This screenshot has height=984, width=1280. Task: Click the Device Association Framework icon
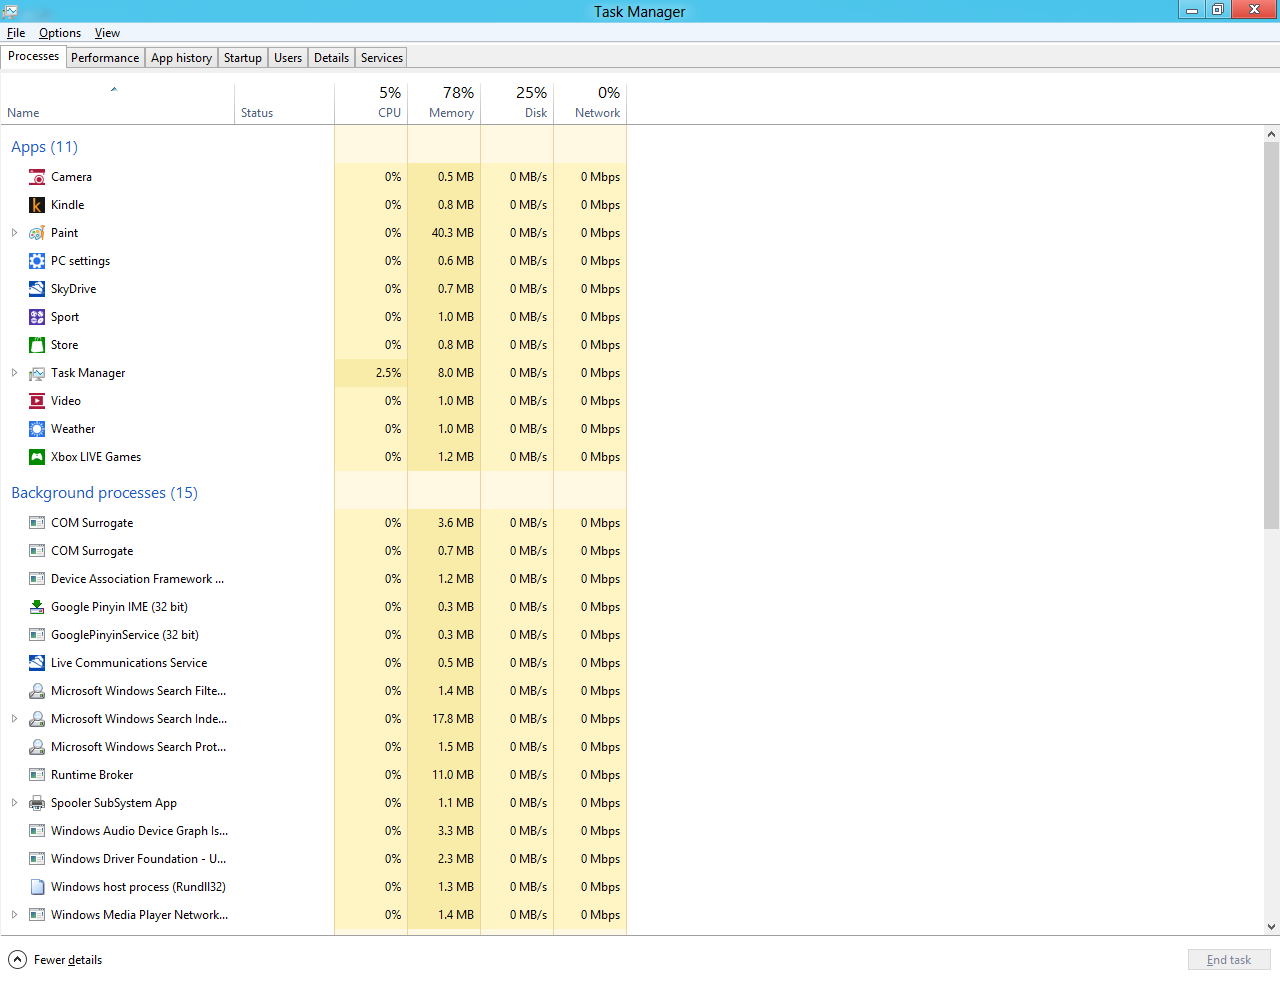point(37,579)
